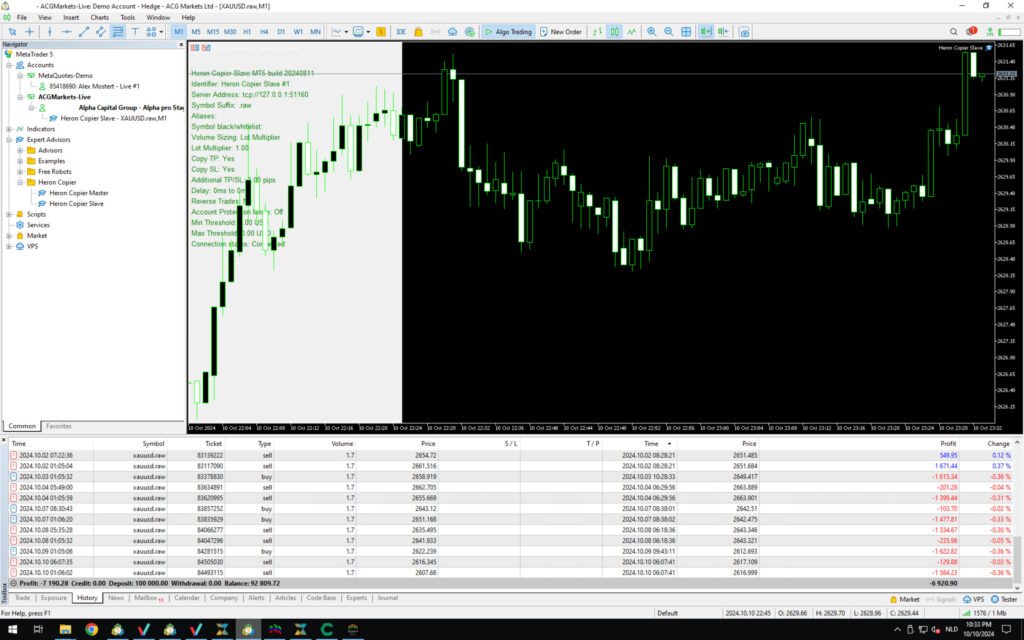Switch chart to M5 timeframe
1024x640 pixels.
pyautogui.click(x=195, y=31)
